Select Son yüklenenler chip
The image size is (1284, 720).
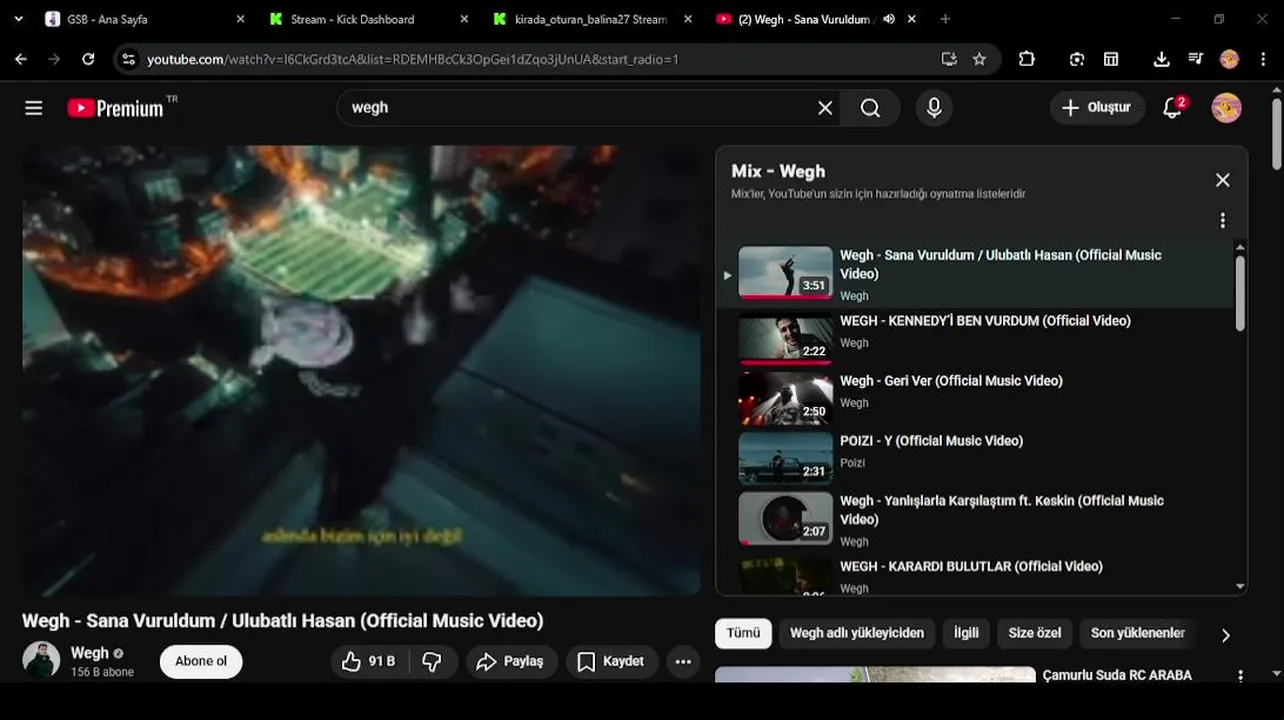(x=1137, y=633)
